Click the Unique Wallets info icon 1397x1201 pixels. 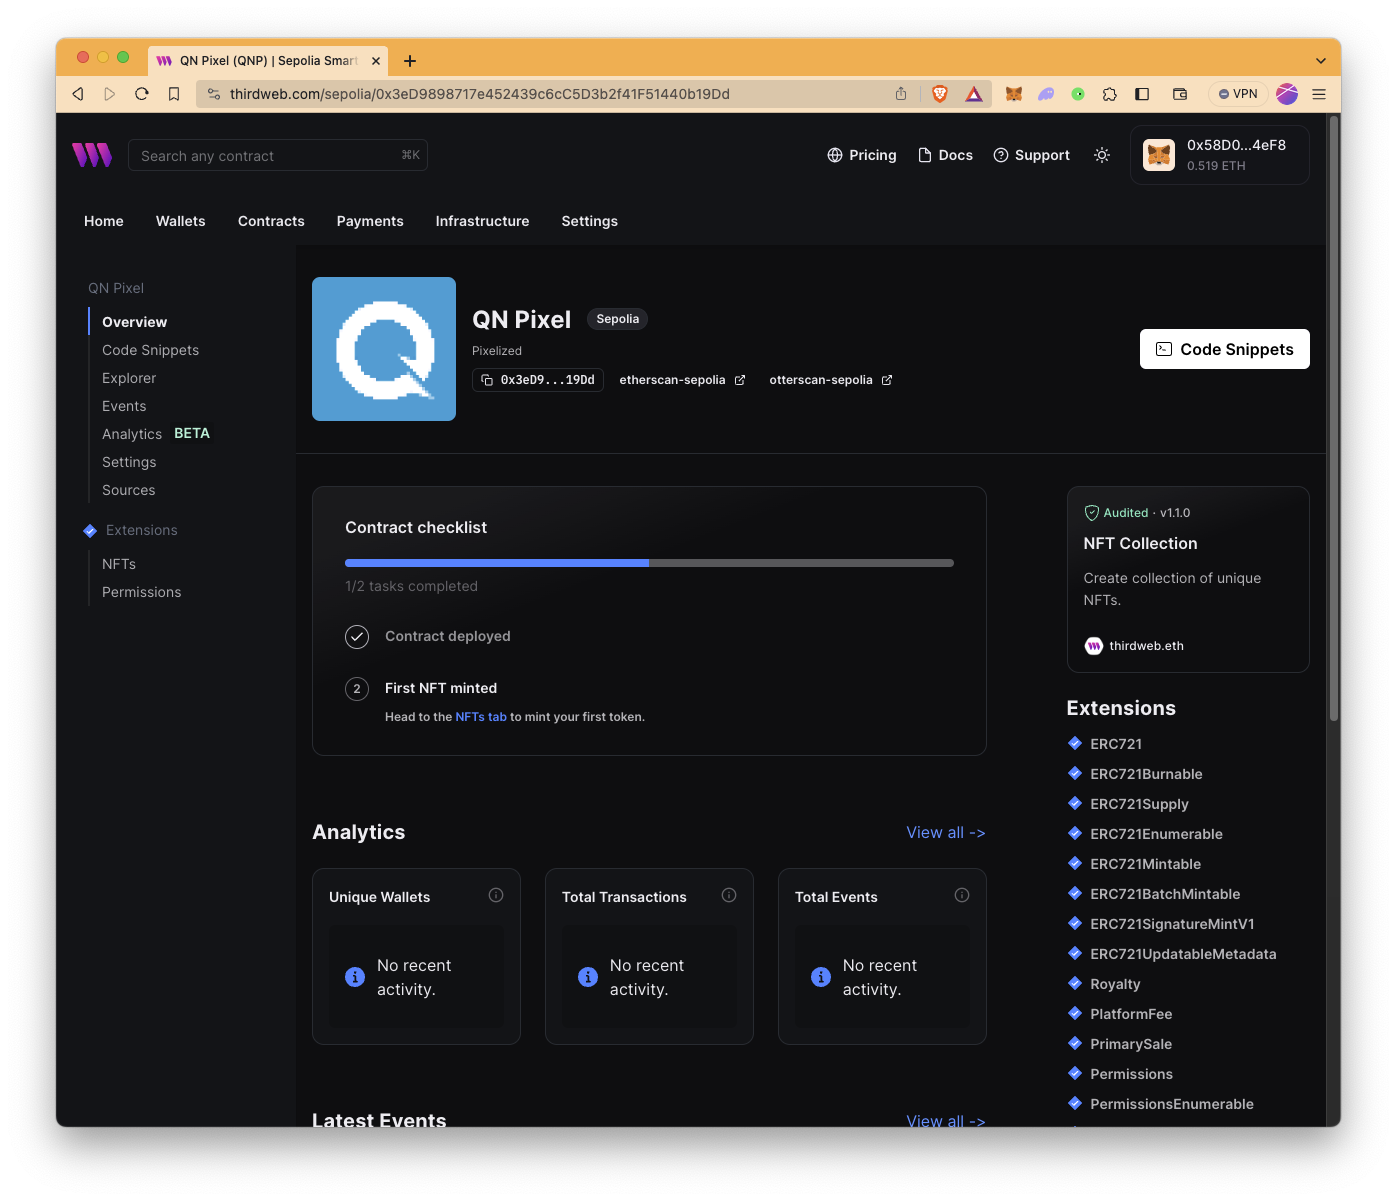[x=496, y=895]
